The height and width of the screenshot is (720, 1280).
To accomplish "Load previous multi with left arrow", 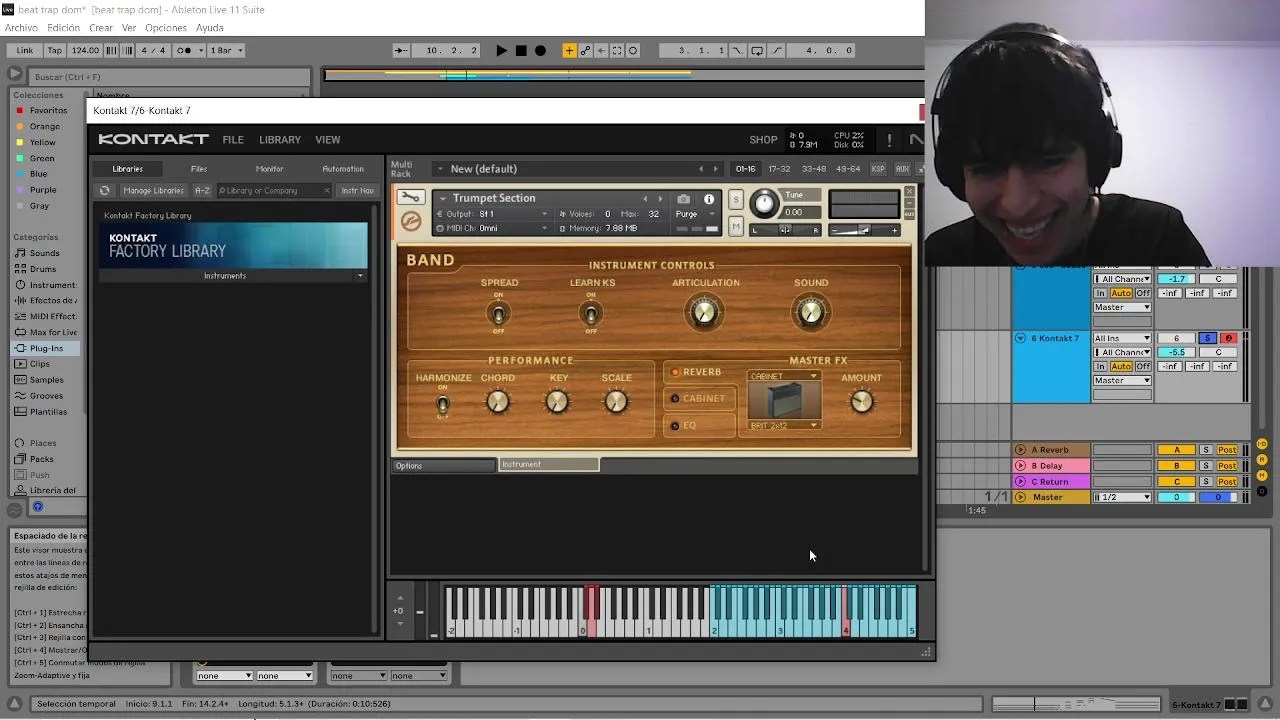I will pyautogui.click(x=700, y=169).
